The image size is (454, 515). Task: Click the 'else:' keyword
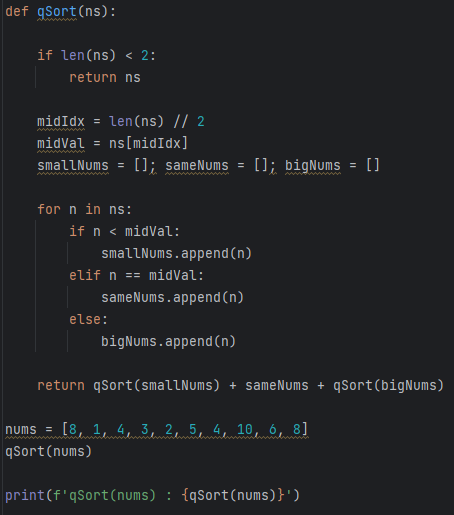[88, 320]
